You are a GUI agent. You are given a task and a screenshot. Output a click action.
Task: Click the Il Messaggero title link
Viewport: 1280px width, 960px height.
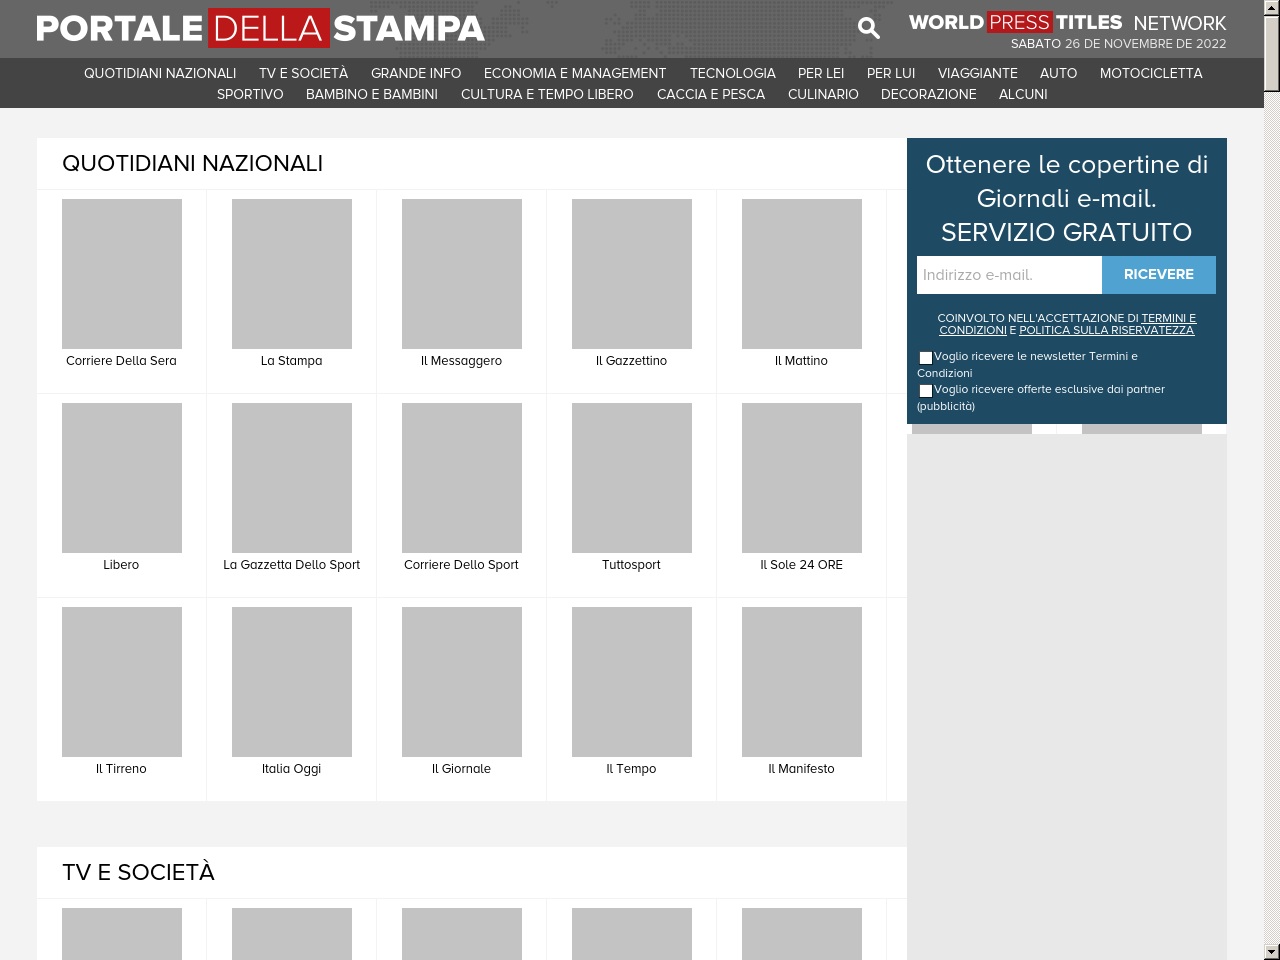coord(461,361)
